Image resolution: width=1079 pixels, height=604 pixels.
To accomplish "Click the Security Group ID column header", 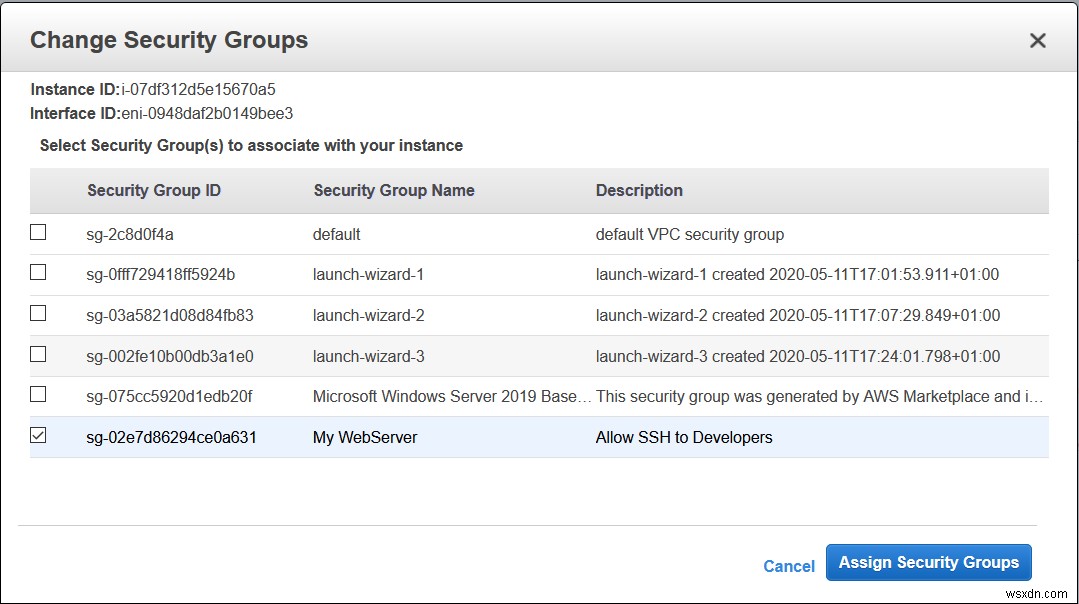I will point(154,190).
